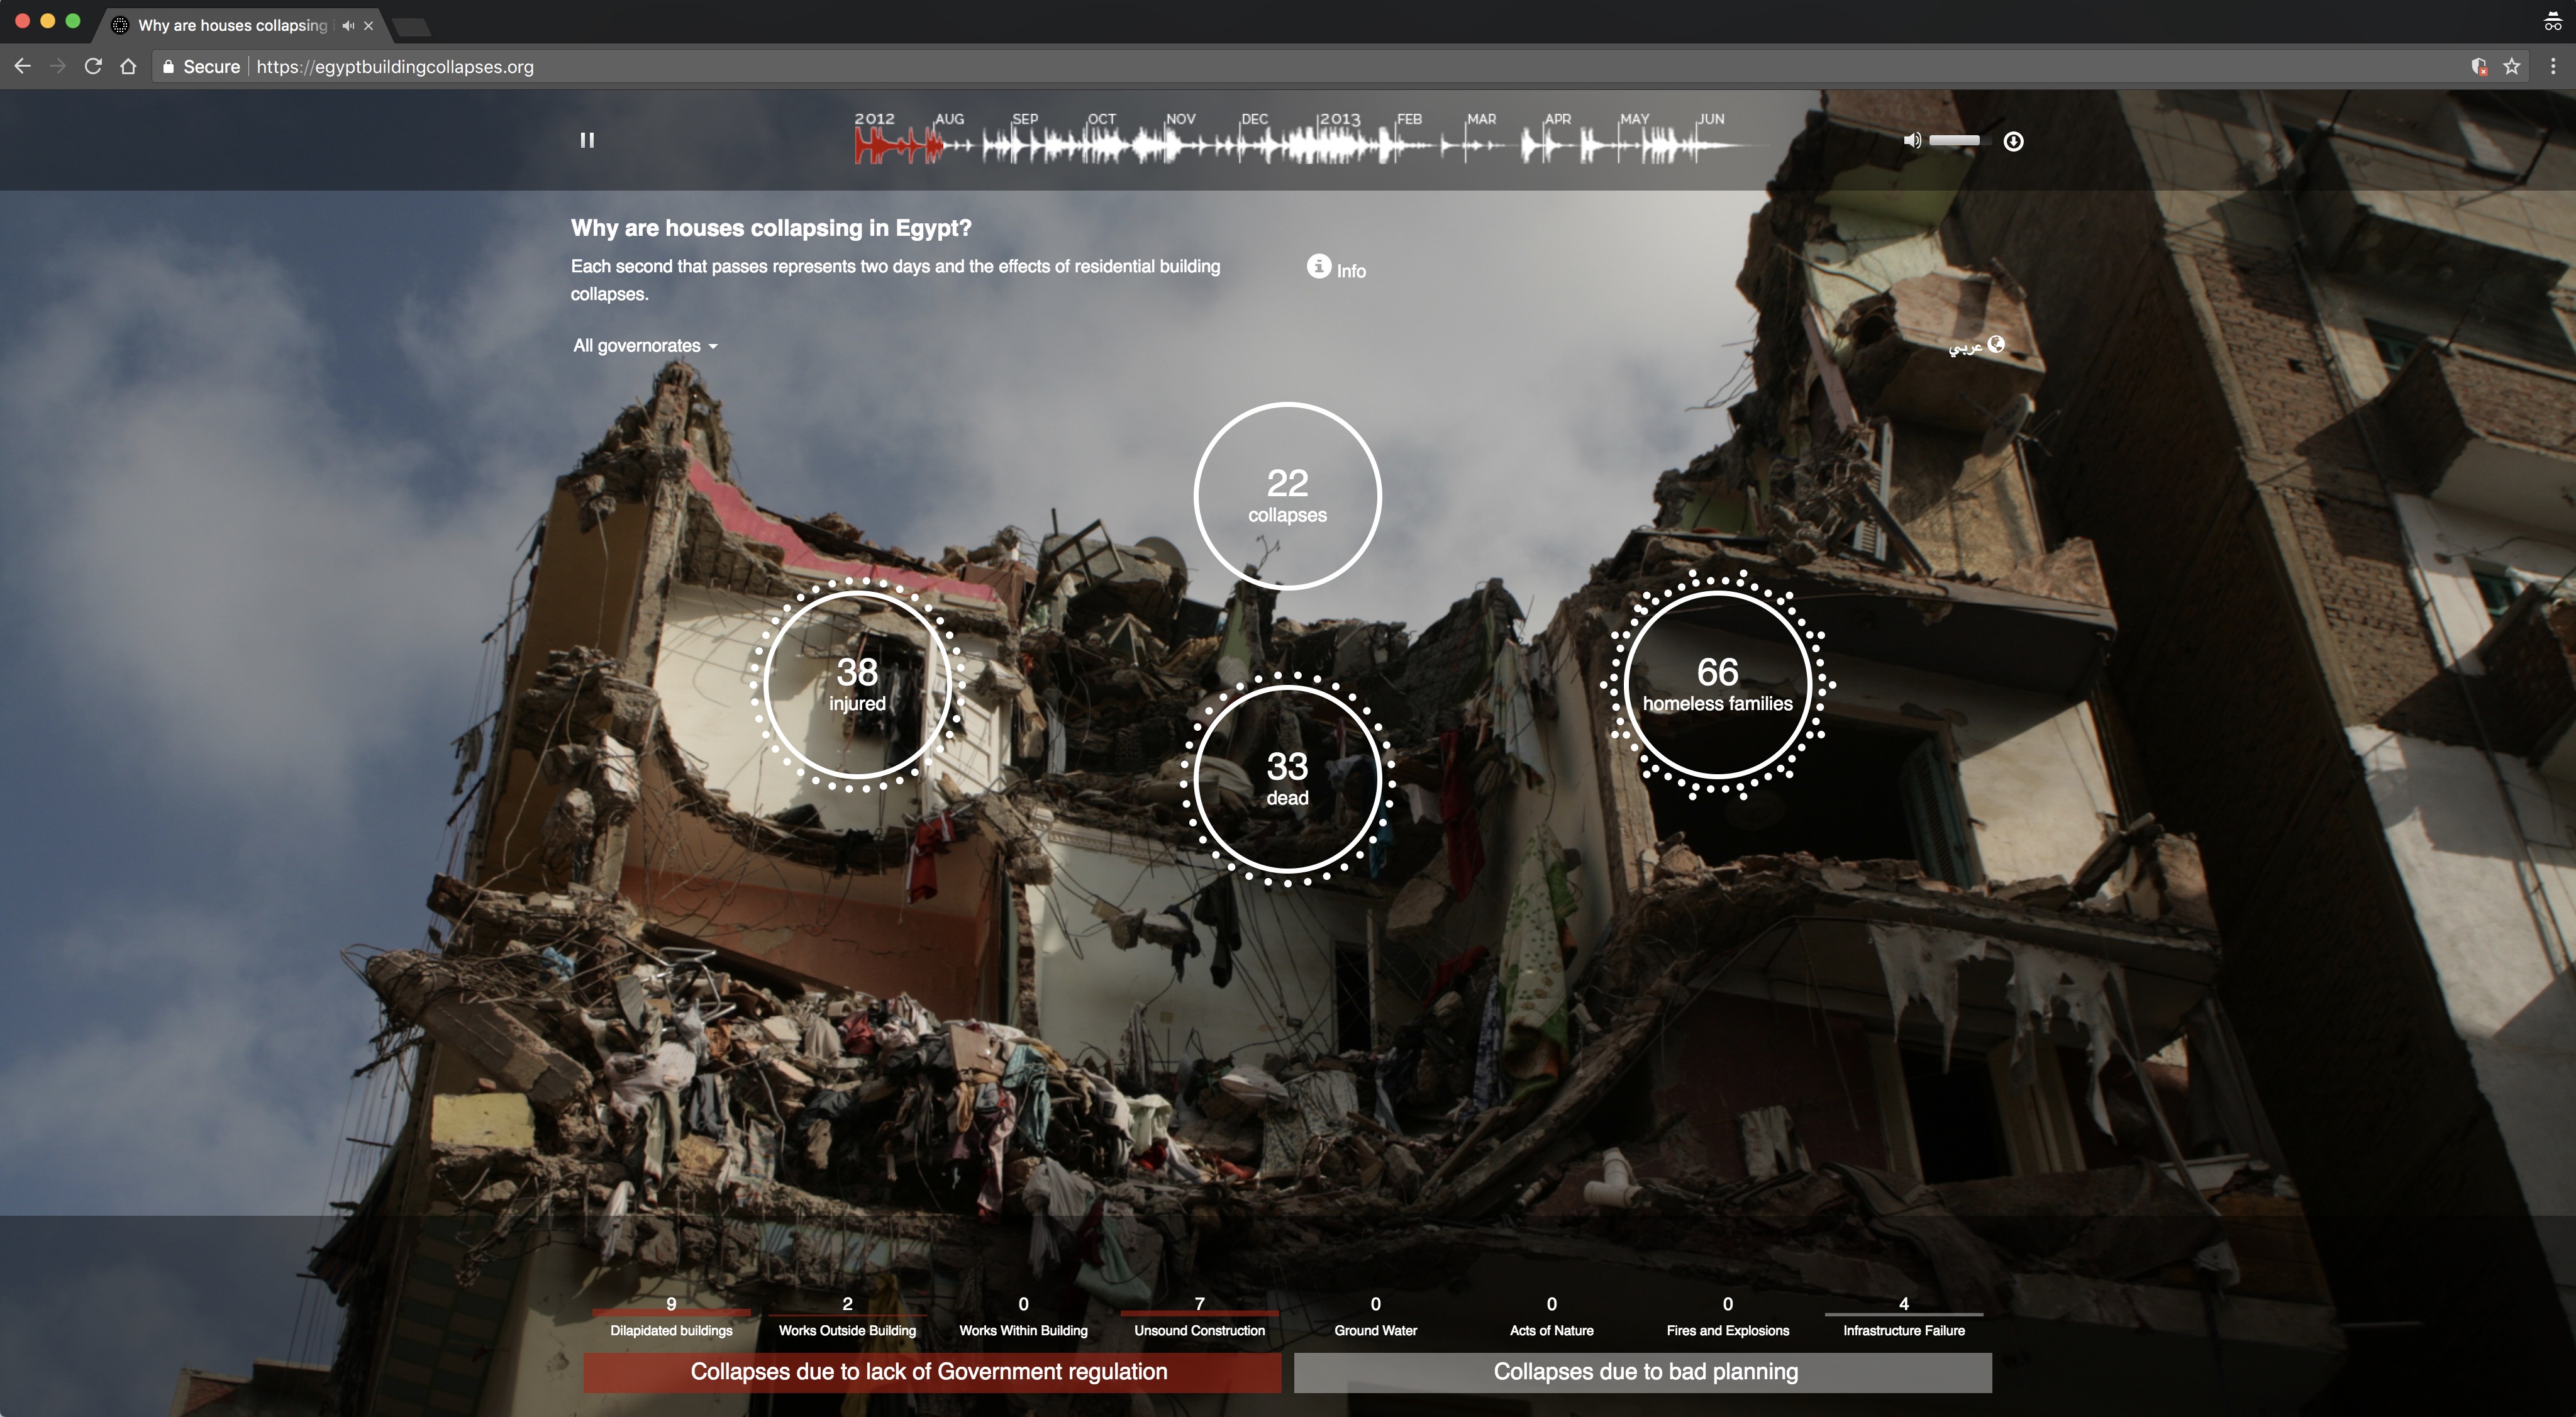Click the address bar URL
This screenshot has height=1417, width=2576.
tap(394, 67)
